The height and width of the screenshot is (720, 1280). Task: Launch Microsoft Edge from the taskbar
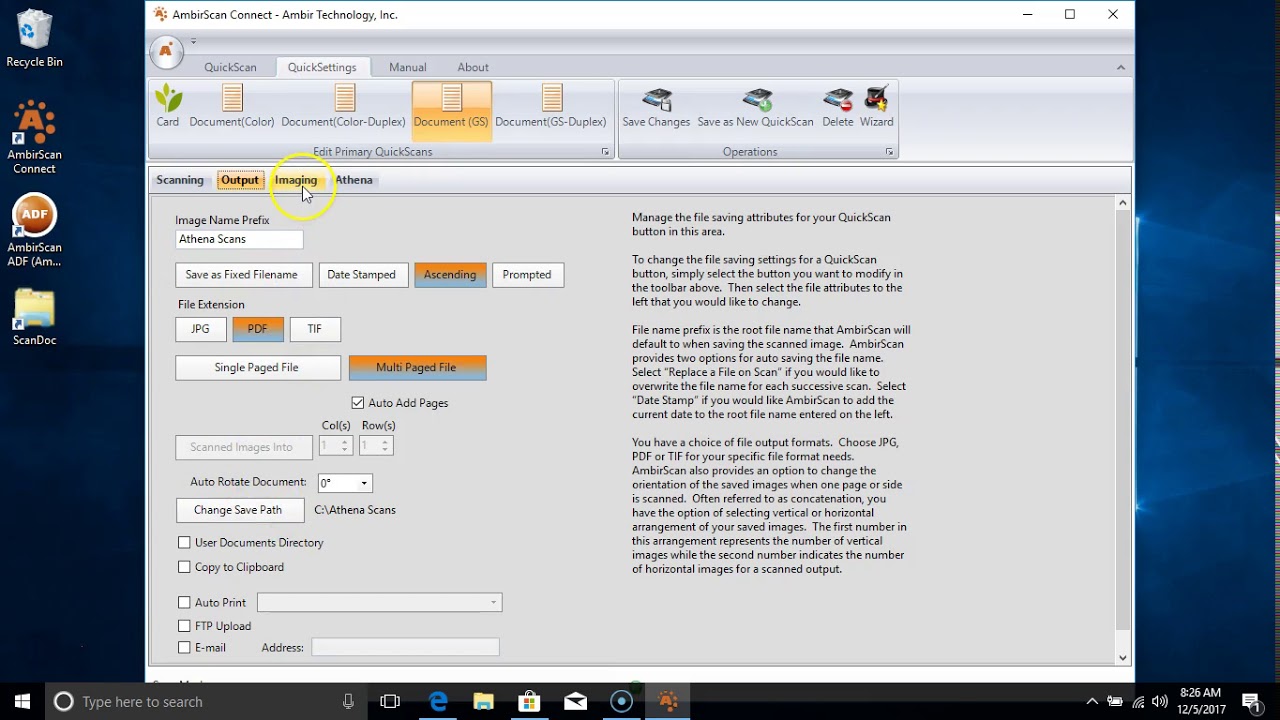pos(438,701)
